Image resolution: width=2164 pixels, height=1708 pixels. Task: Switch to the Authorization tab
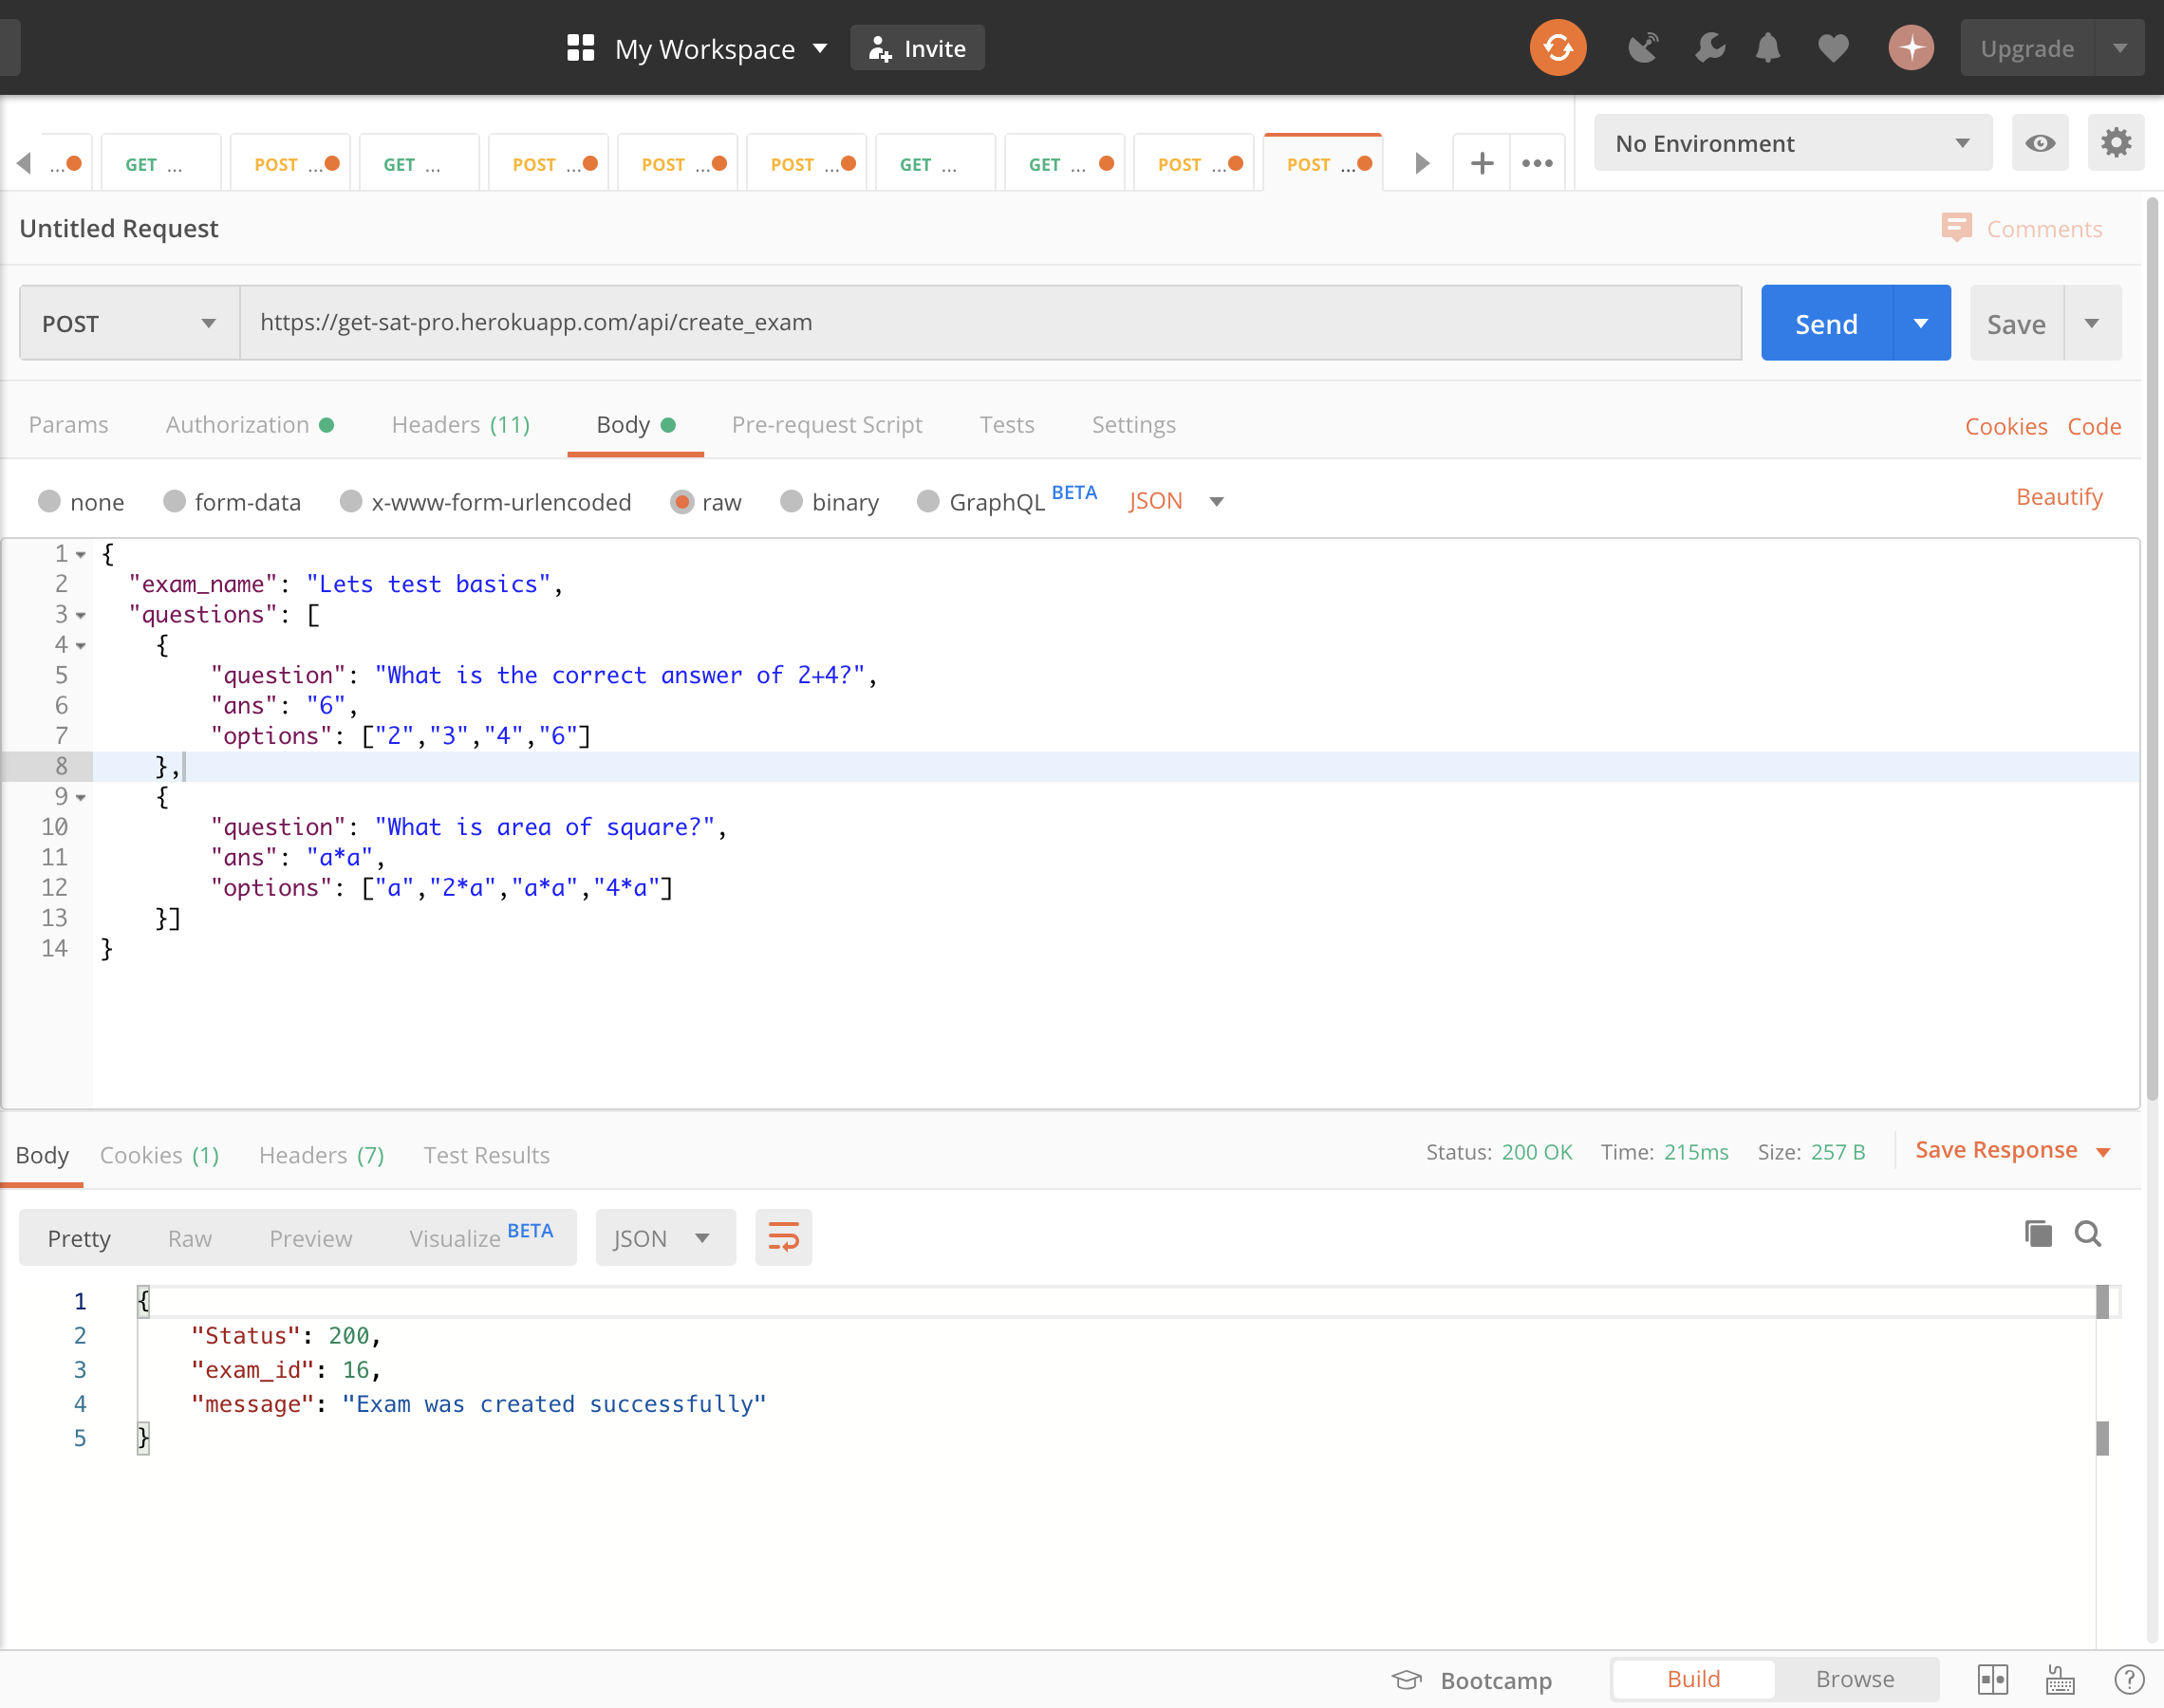click(246, 423)
